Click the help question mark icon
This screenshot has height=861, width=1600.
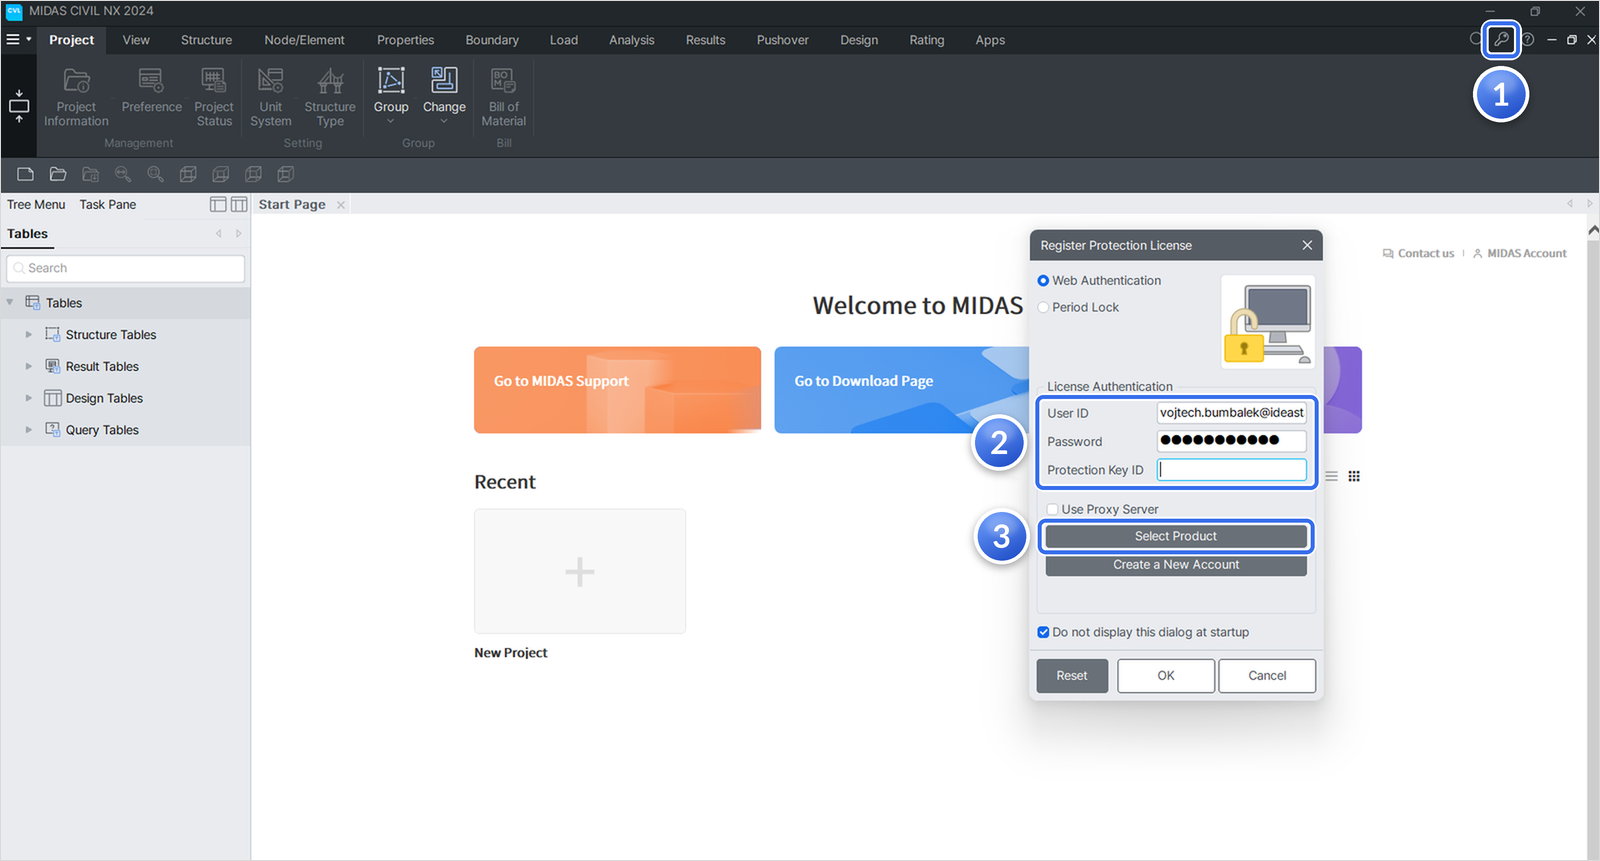tap(1528, 40)
